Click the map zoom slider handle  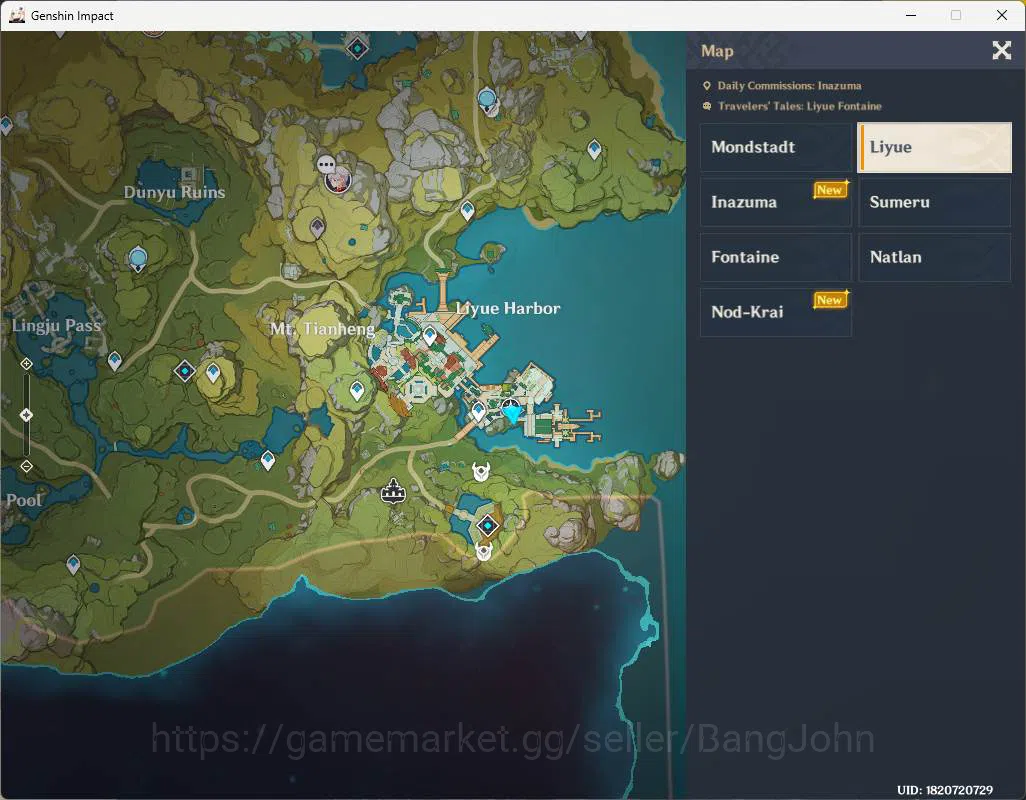pyautogui.click(x=26, y=415)
